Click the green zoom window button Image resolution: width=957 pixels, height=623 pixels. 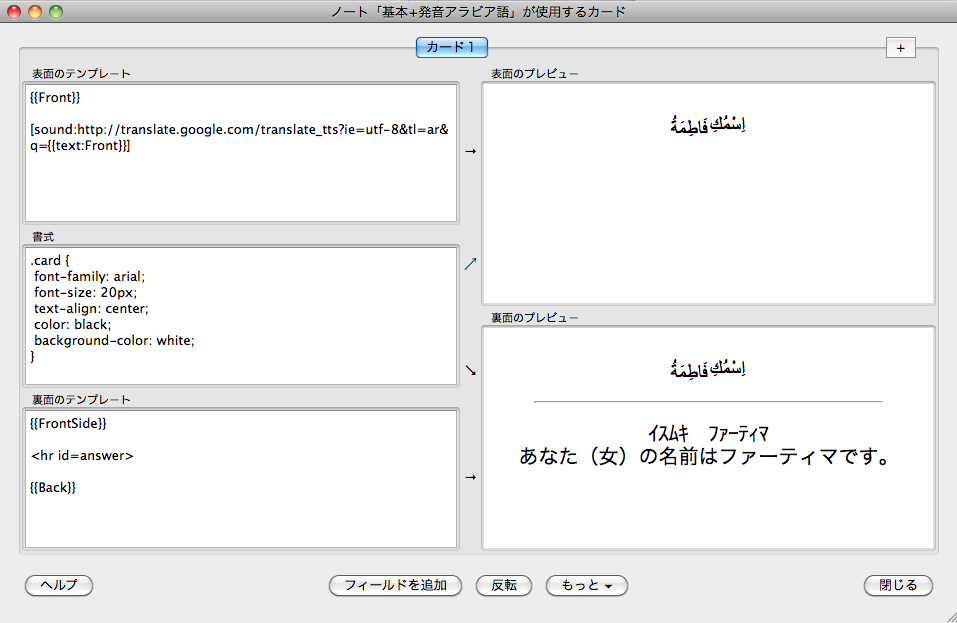[x=56, y=12]
